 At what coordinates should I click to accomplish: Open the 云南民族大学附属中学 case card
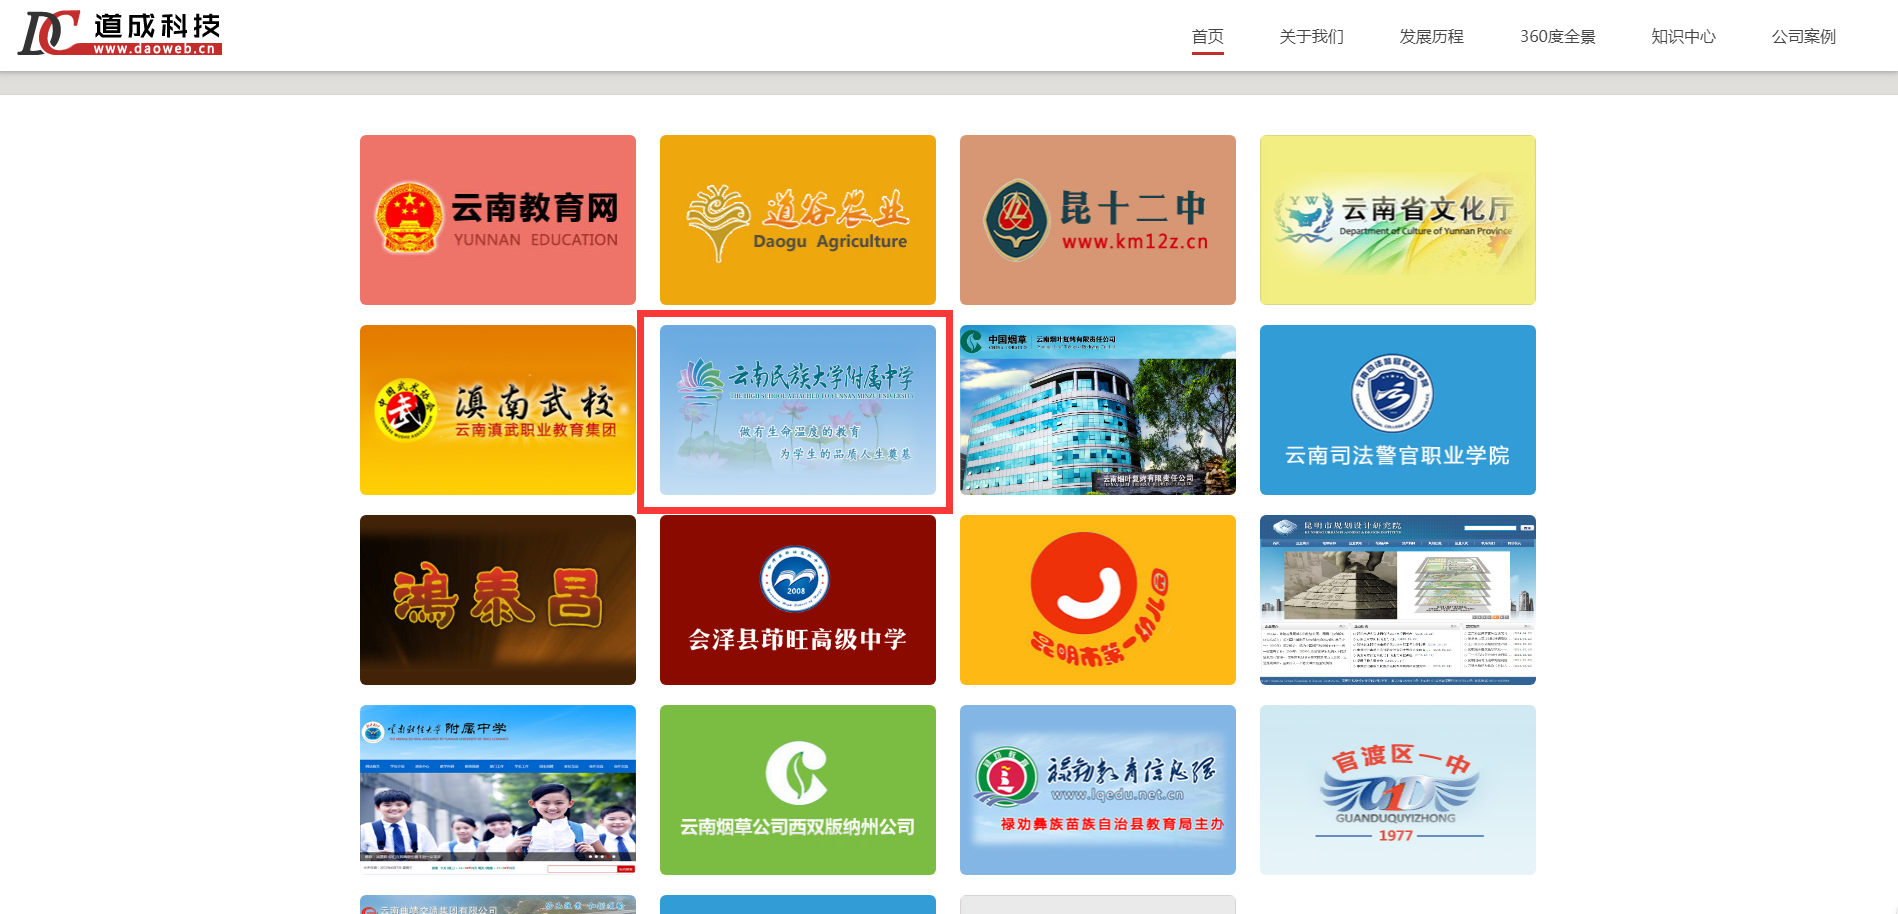point(798,410)
